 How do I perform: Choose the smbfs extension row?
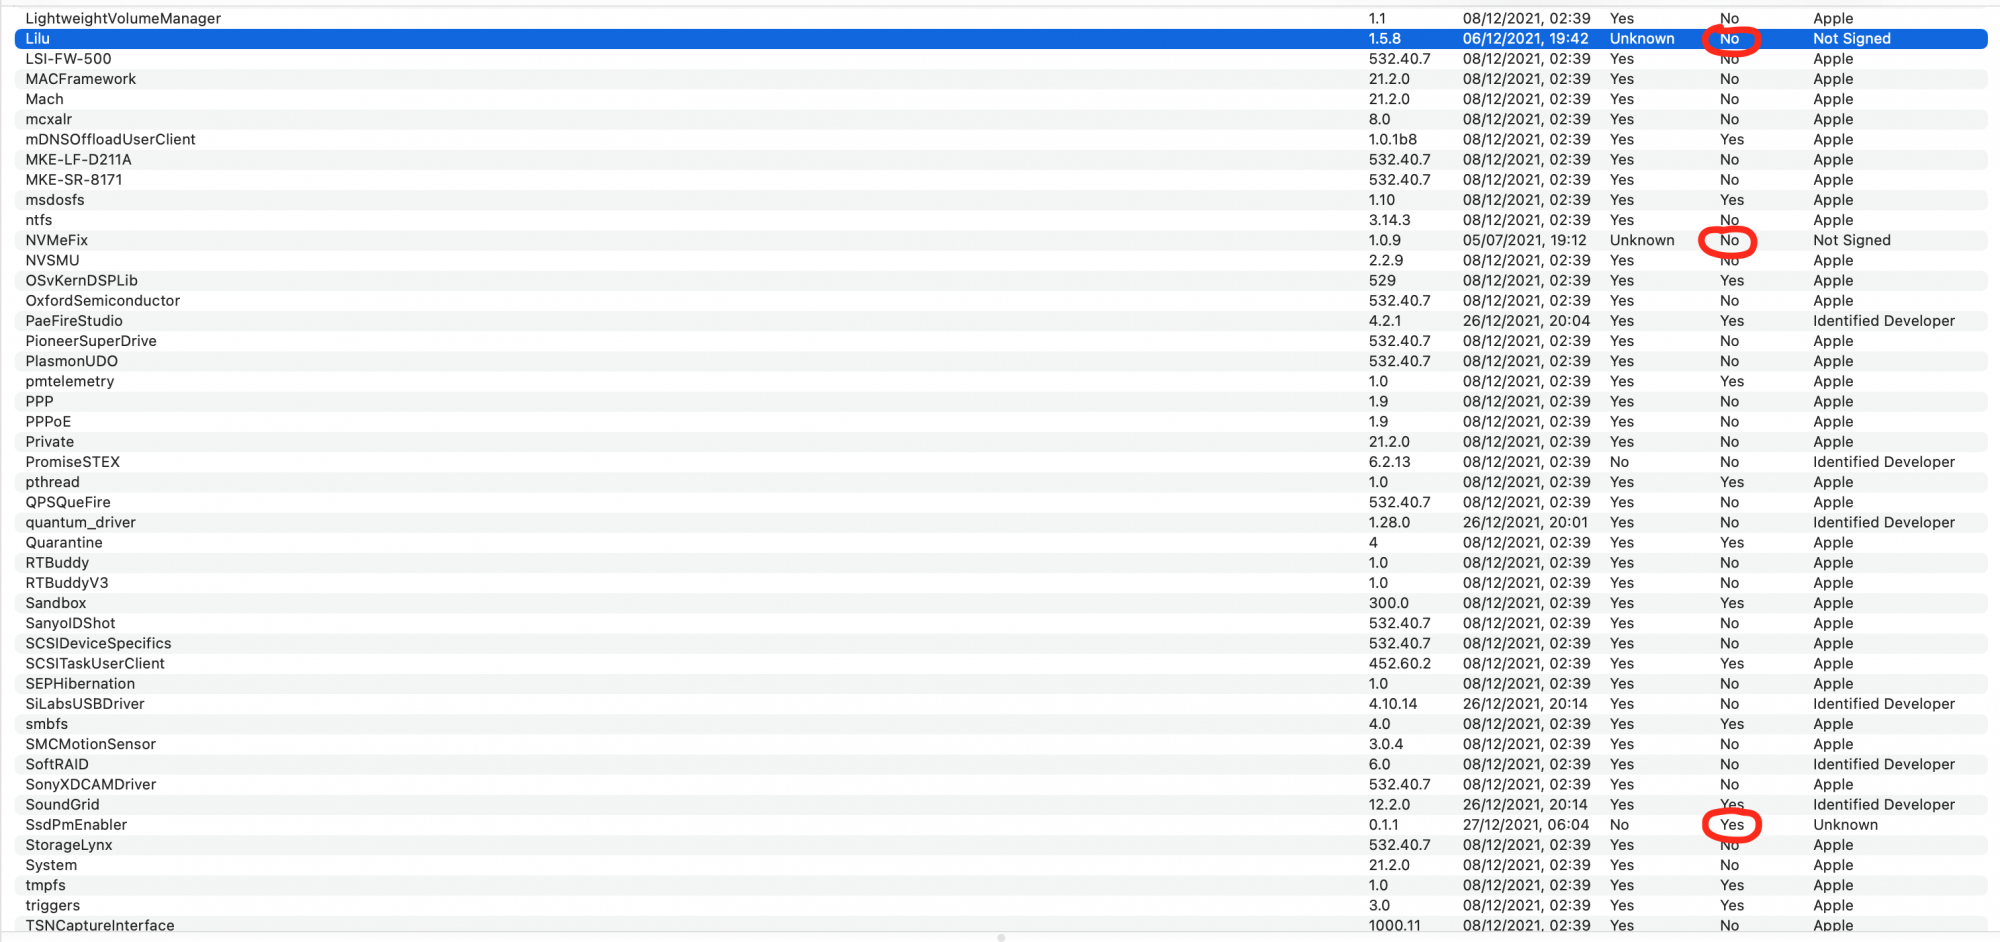click(x=1001, y=724)
